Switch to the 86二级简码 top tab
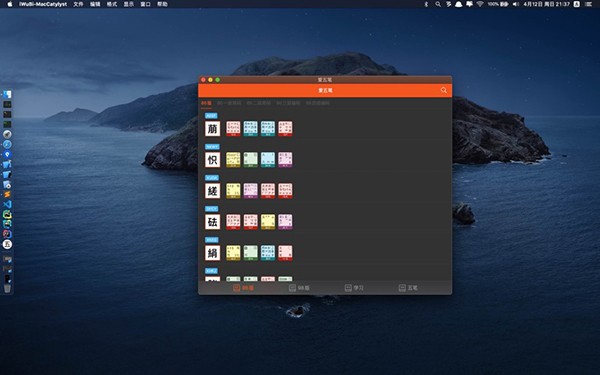The height and width of the screenshot is (375, 600). coord(259,103)
